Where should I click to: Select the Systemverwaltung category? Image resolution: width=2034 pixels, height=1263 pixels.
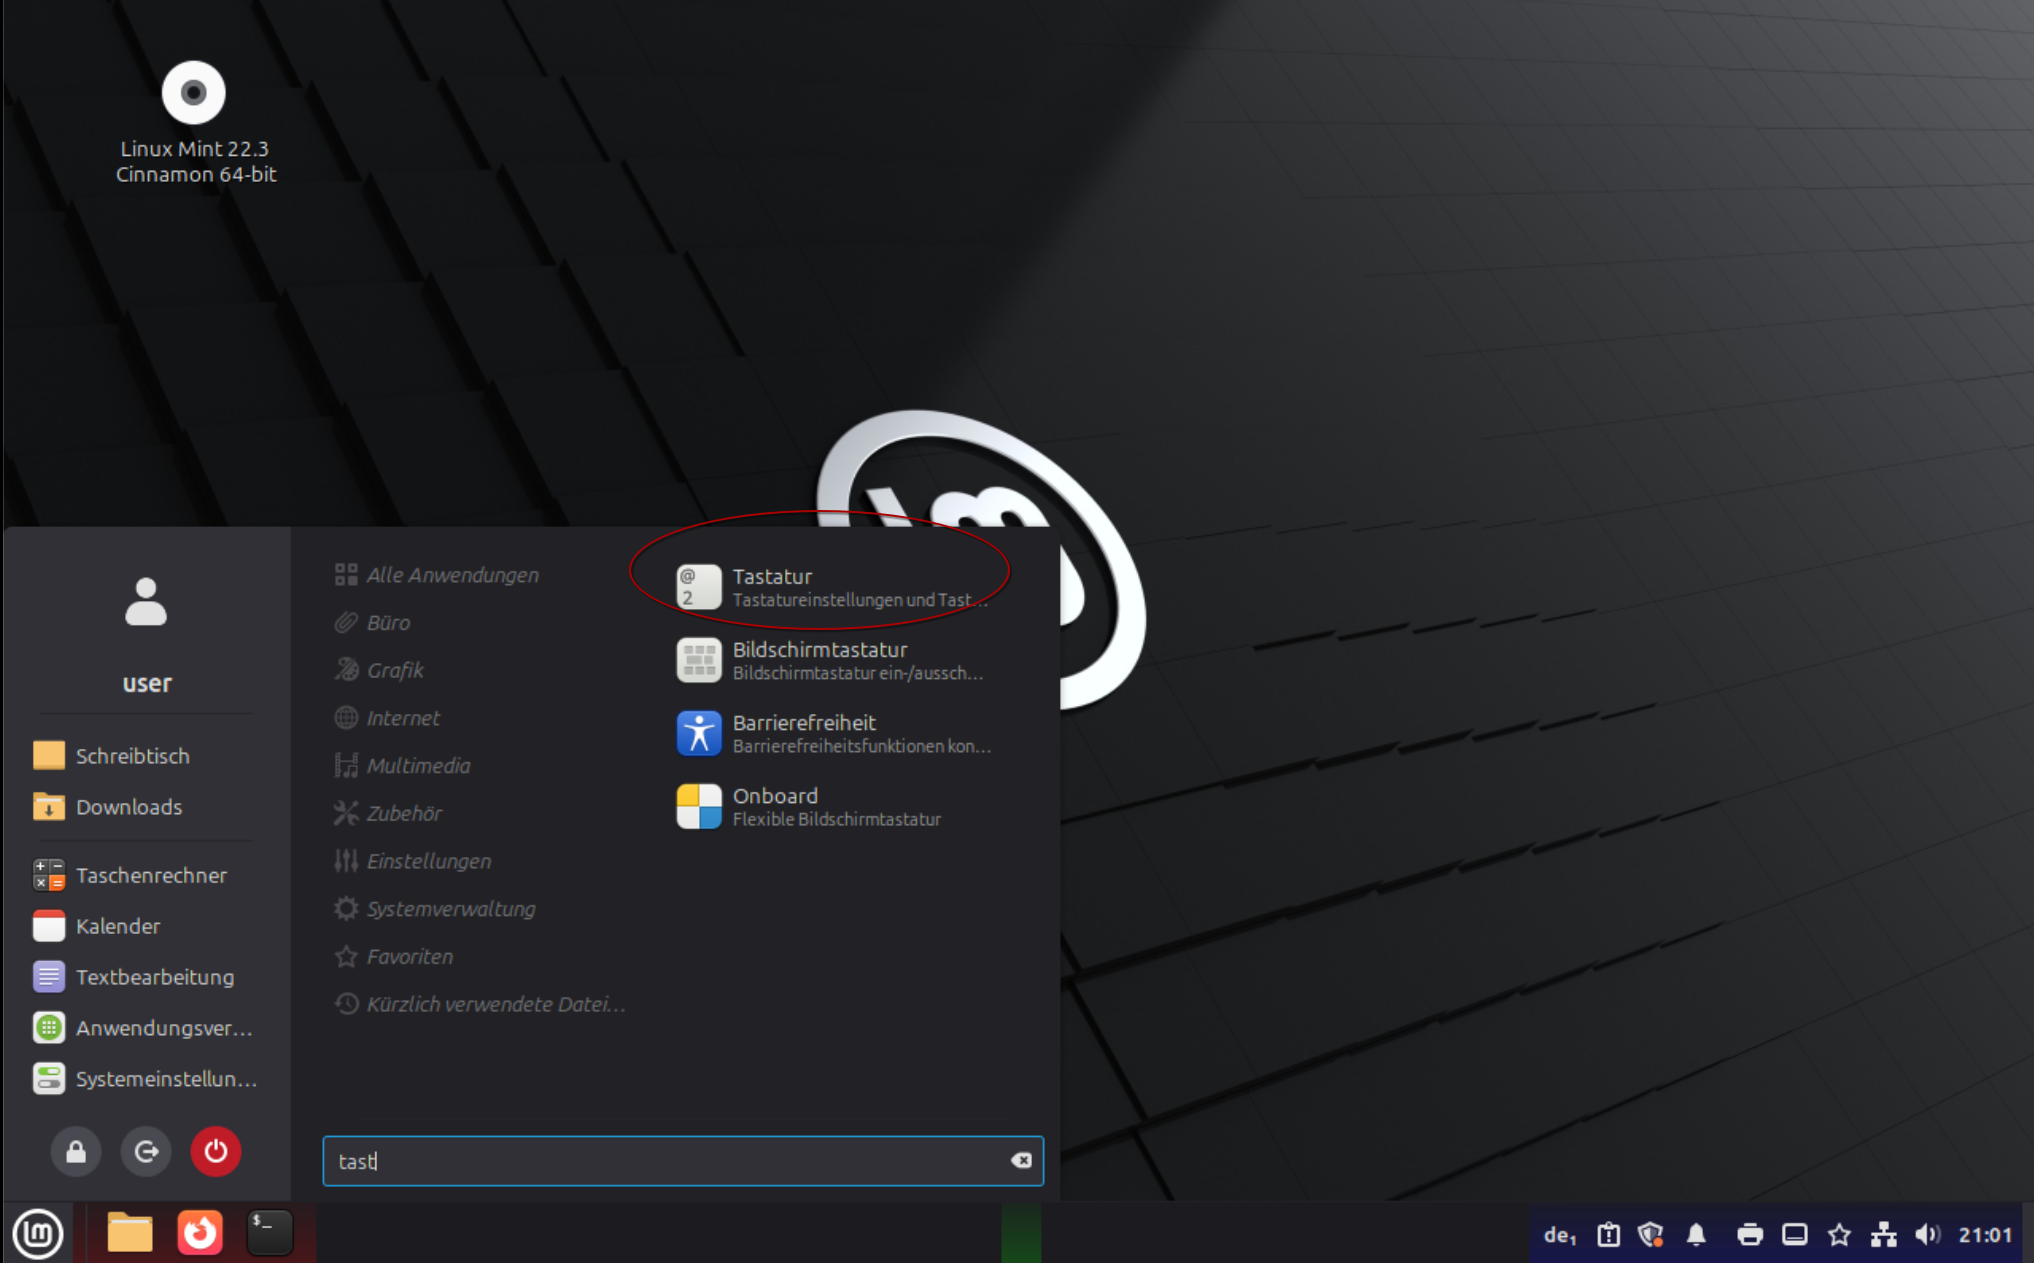tap(451, 908)
